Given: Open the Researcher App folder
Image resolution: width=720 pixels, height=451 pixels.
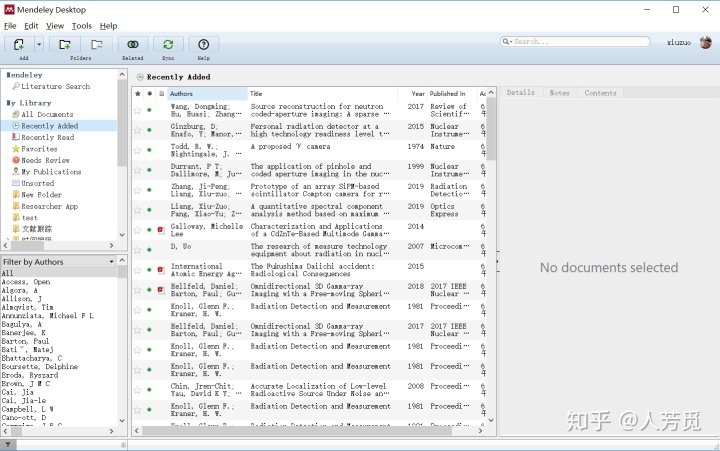Looking at the screenshot, I should pyautogui.click(x=50, y=206).
